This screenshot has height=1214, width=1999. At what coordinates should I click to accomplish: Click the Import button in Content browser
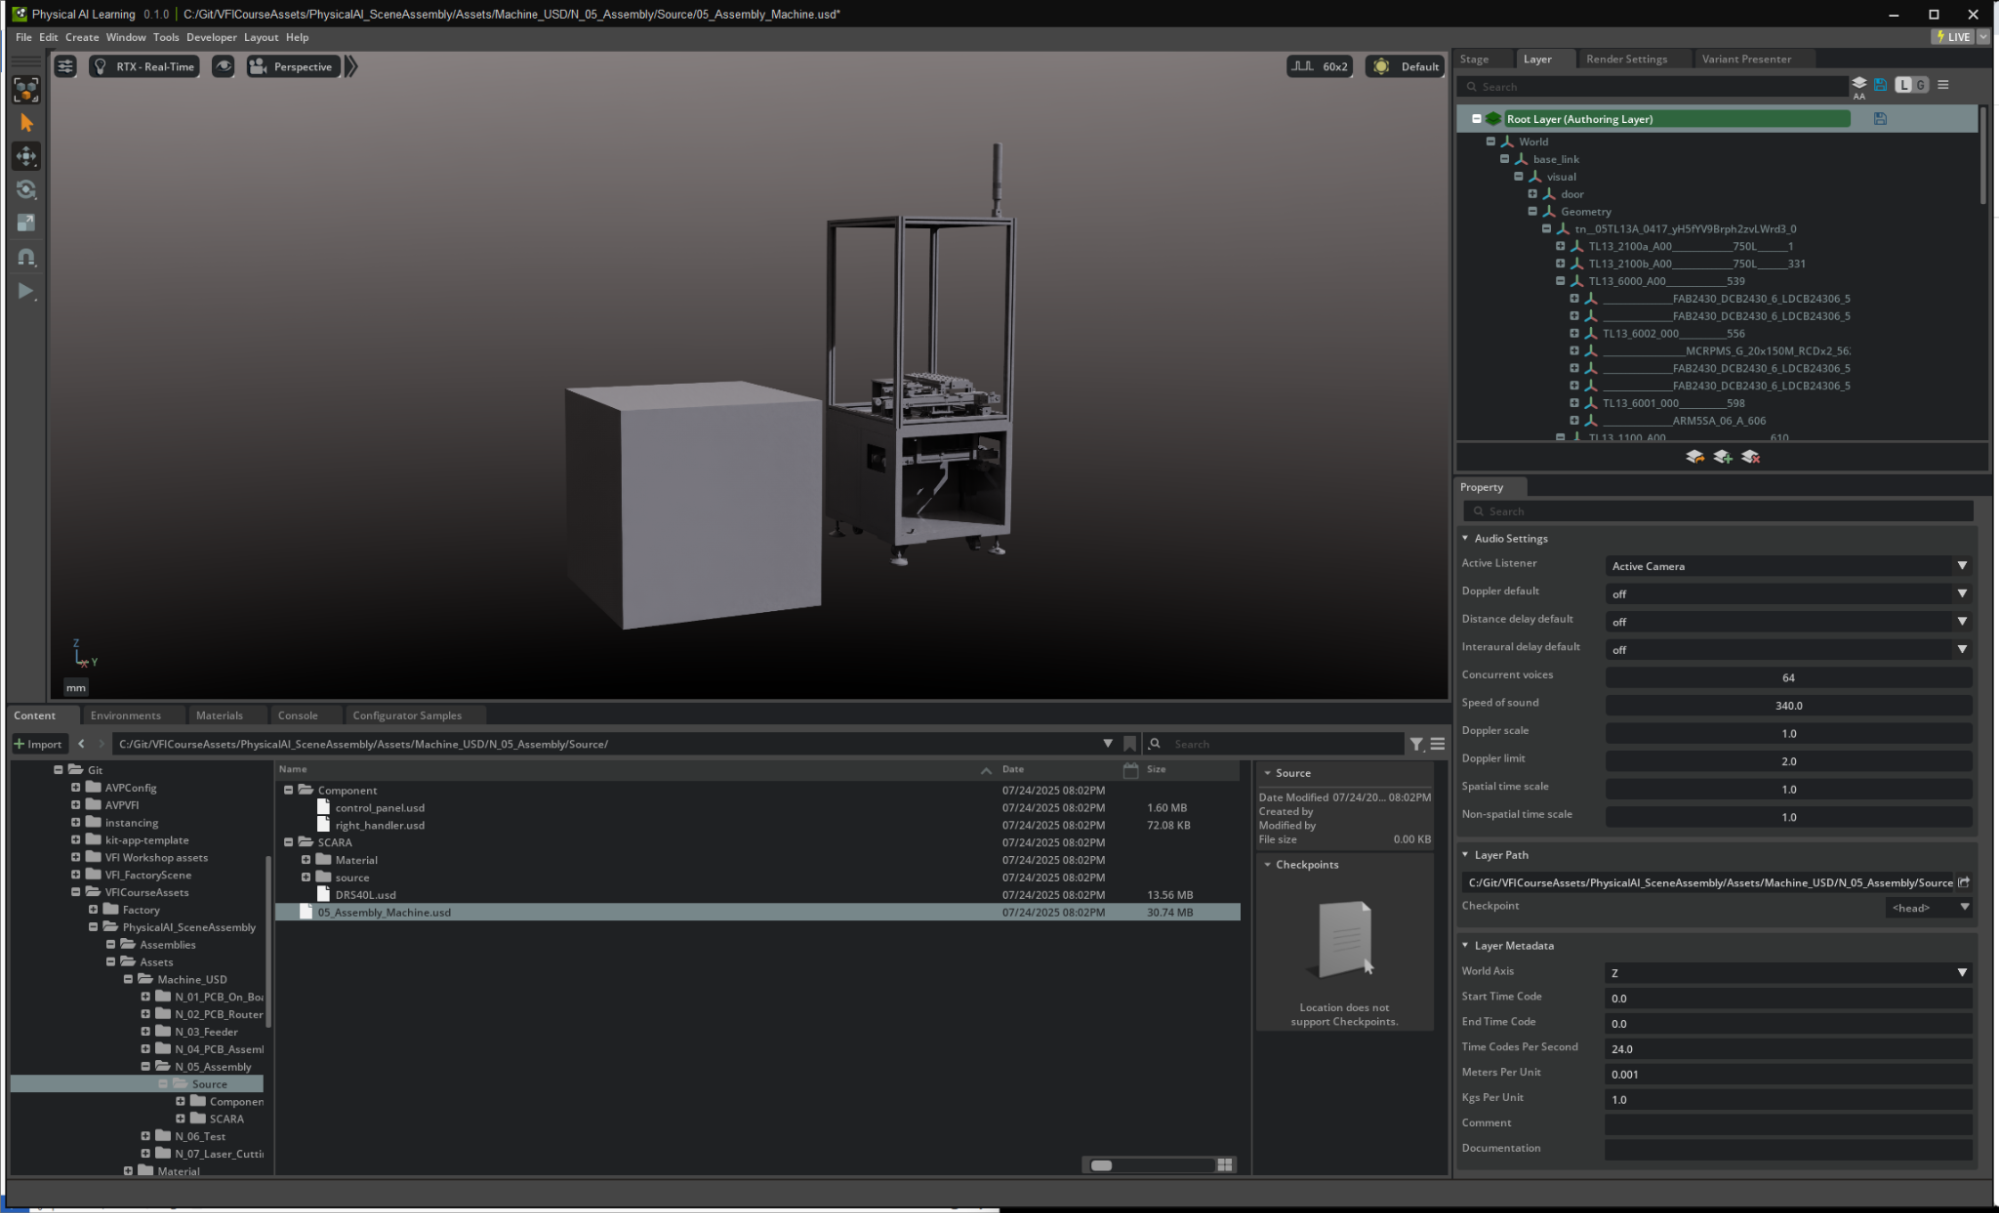pyautogui.click(x=39, y=744)
